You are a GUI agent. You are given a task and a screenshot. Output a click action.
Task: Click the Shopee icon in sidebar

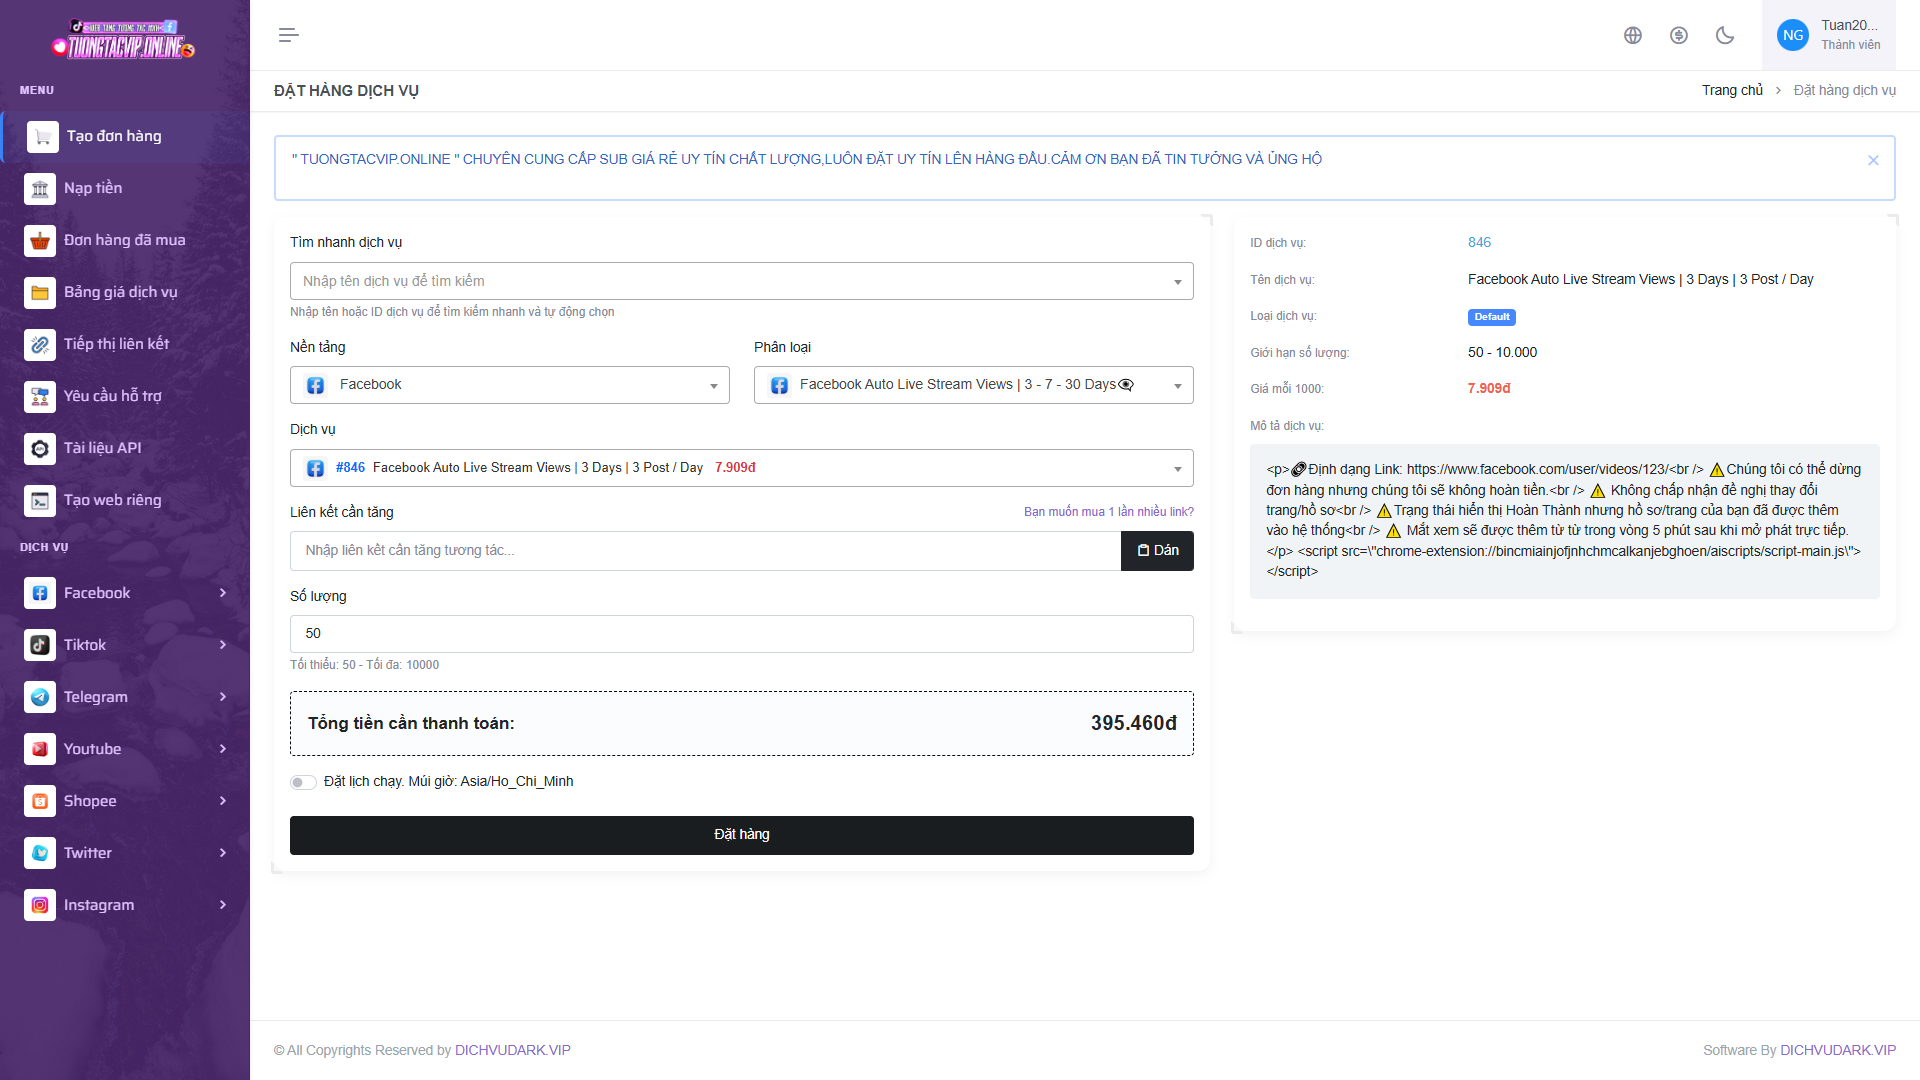[x=40, y=801]
